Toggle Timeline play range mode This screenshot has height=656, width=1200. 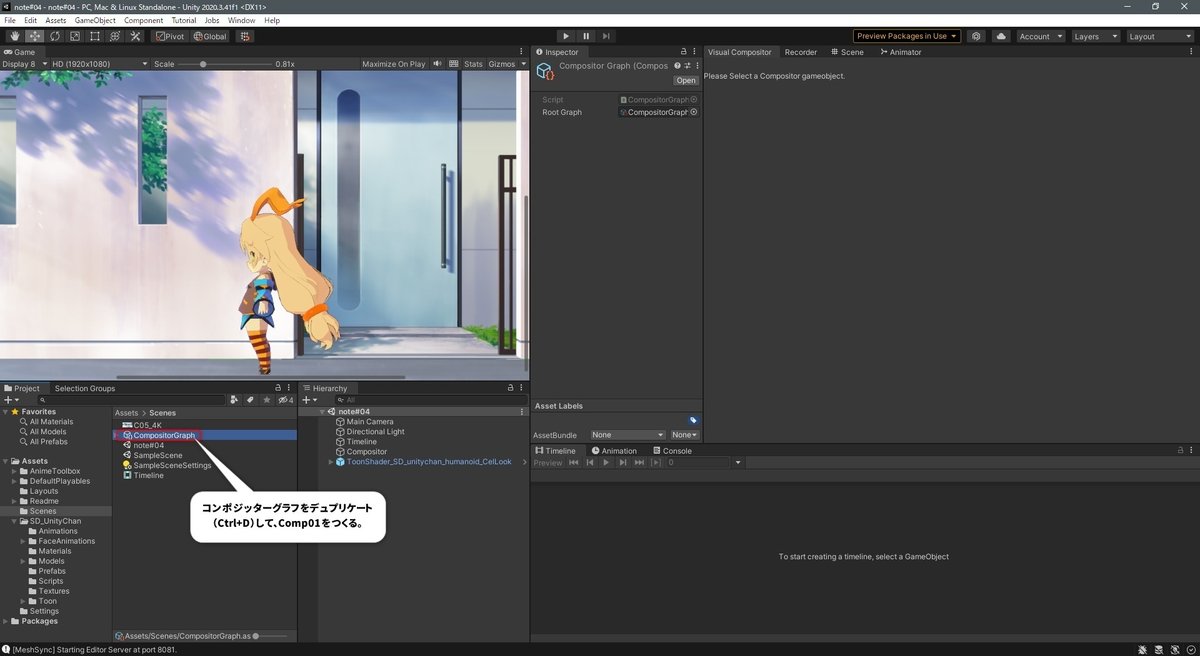point(655,463)
